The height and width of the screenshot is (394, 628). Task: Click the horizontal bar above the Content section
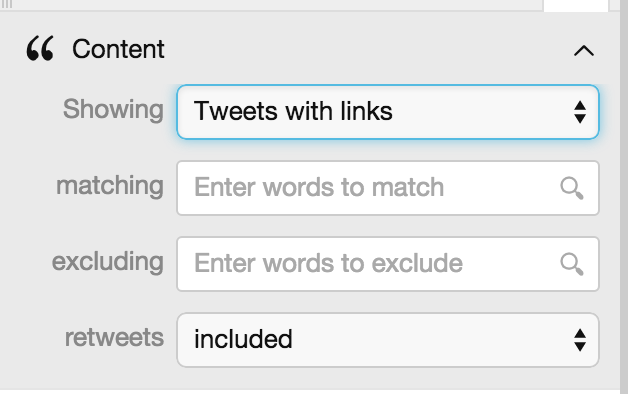(x=272, y=5)
